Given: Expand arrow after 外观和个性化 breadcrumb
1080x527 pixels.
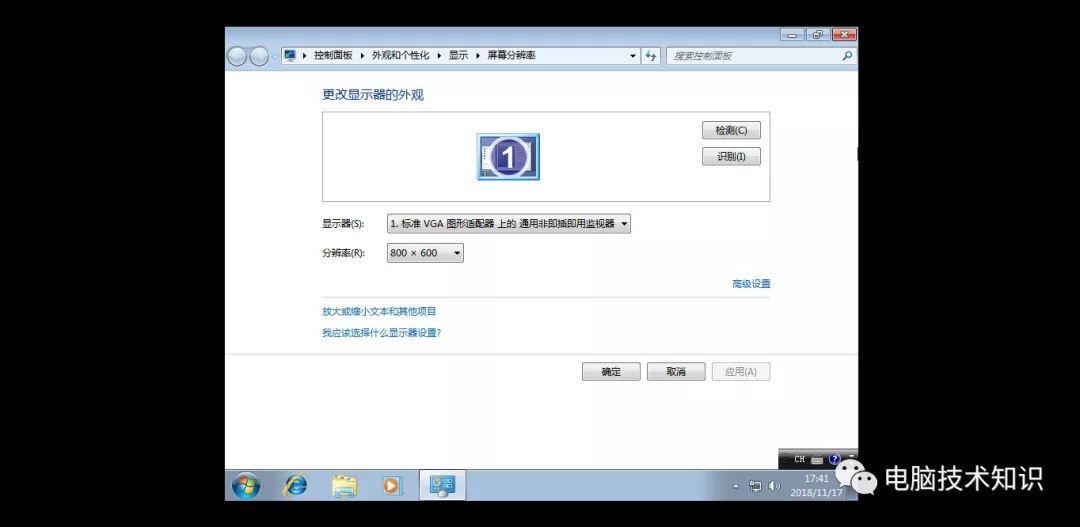Looking at the screenshot, I should coord(439,56).
